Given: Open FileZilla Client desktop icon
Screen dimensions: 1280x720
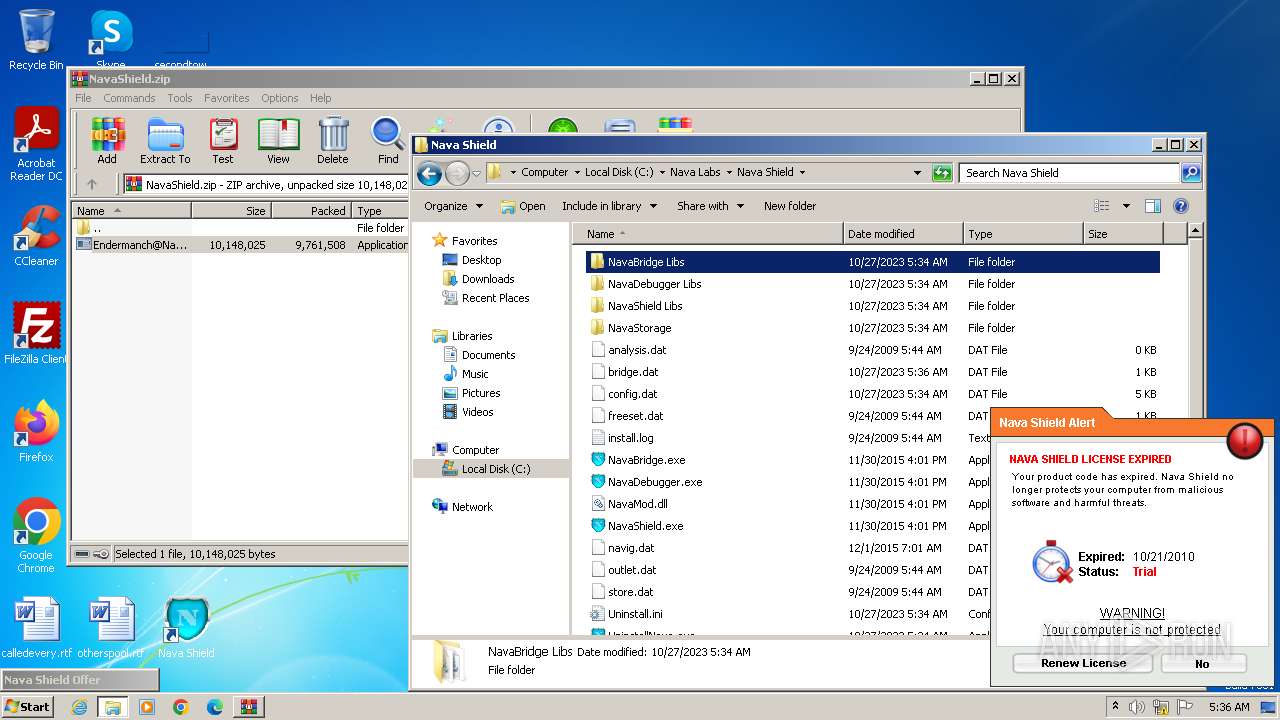Looking at the screenshot, I should point(36,333).
